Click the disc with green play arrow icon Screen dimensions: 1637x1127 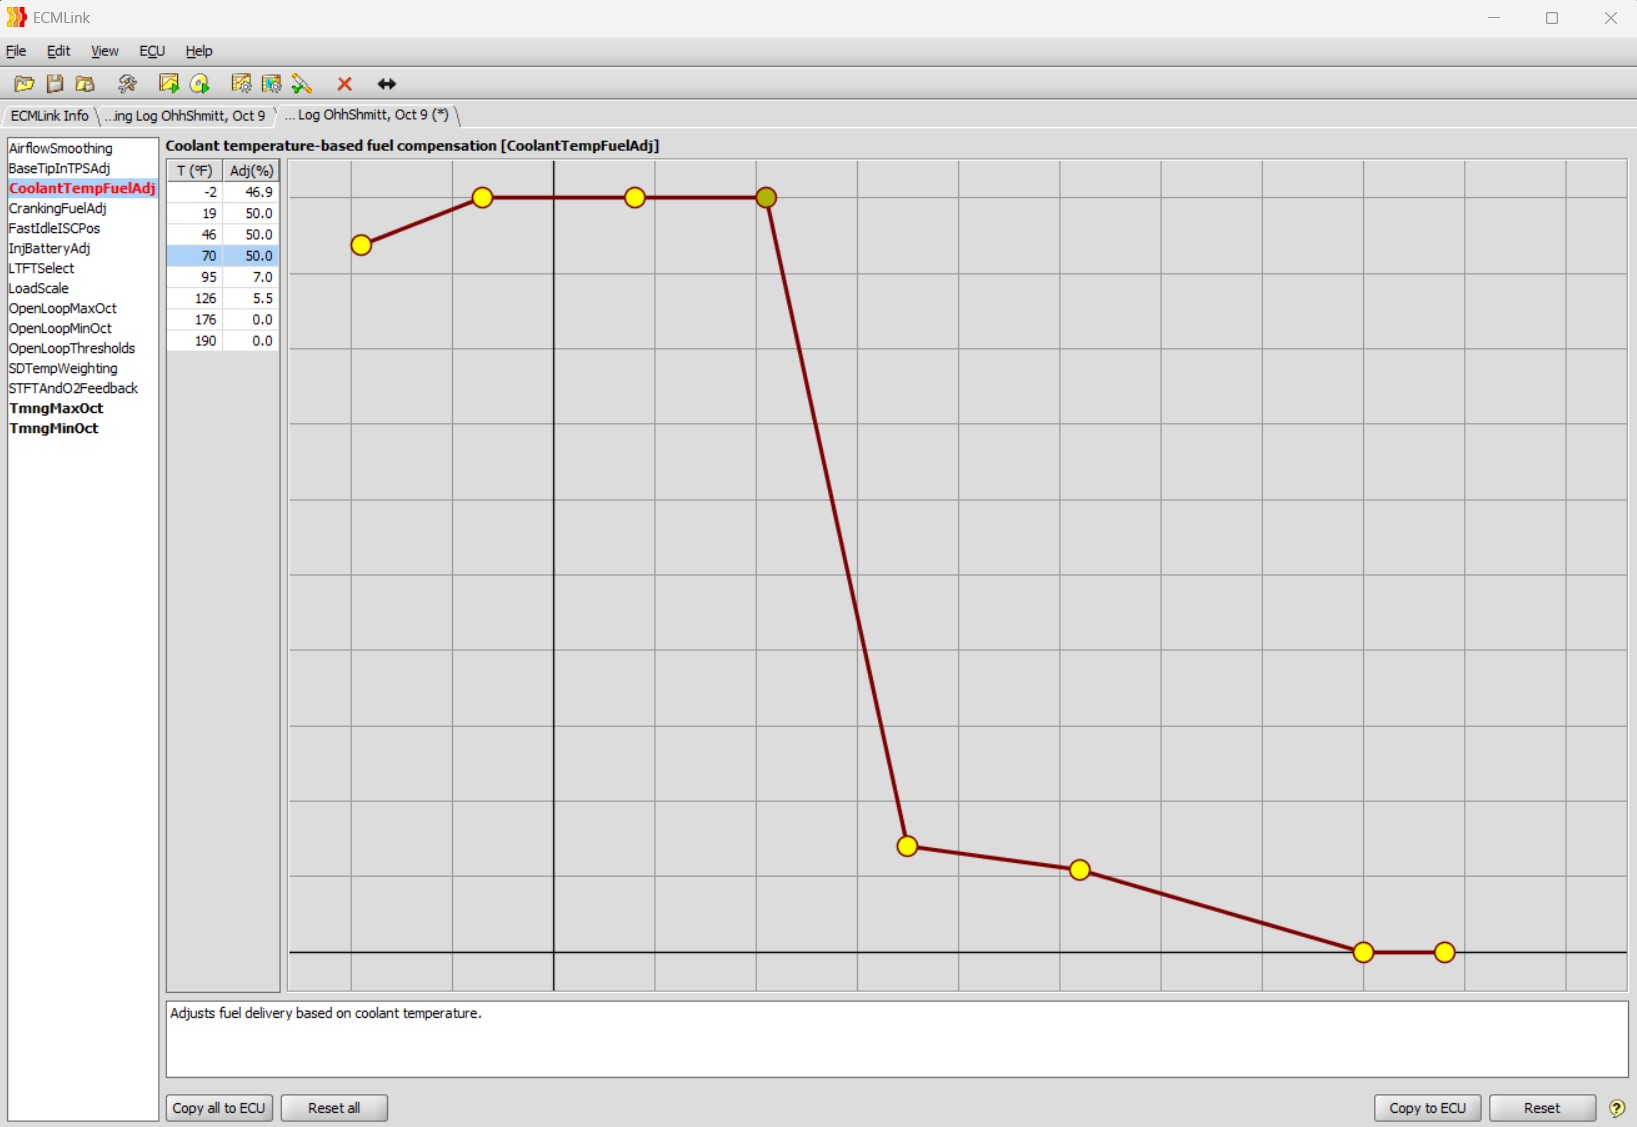pyautogui.click(x=200, y=84)
